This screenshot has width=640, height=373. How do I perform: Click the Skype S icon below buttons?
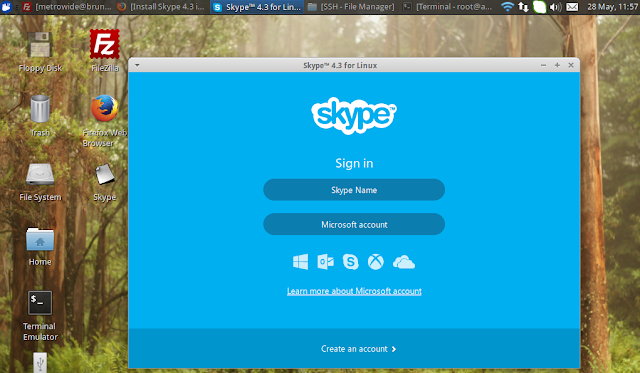(x=350, y=262)
